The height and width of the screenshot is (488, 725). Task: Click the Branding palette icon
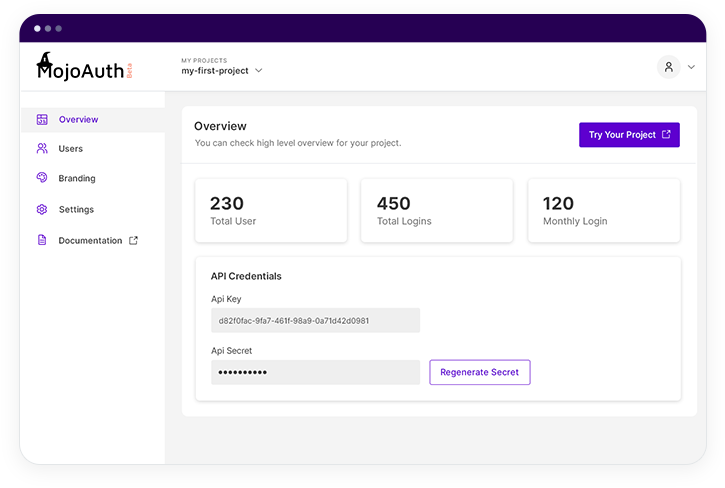42,178
